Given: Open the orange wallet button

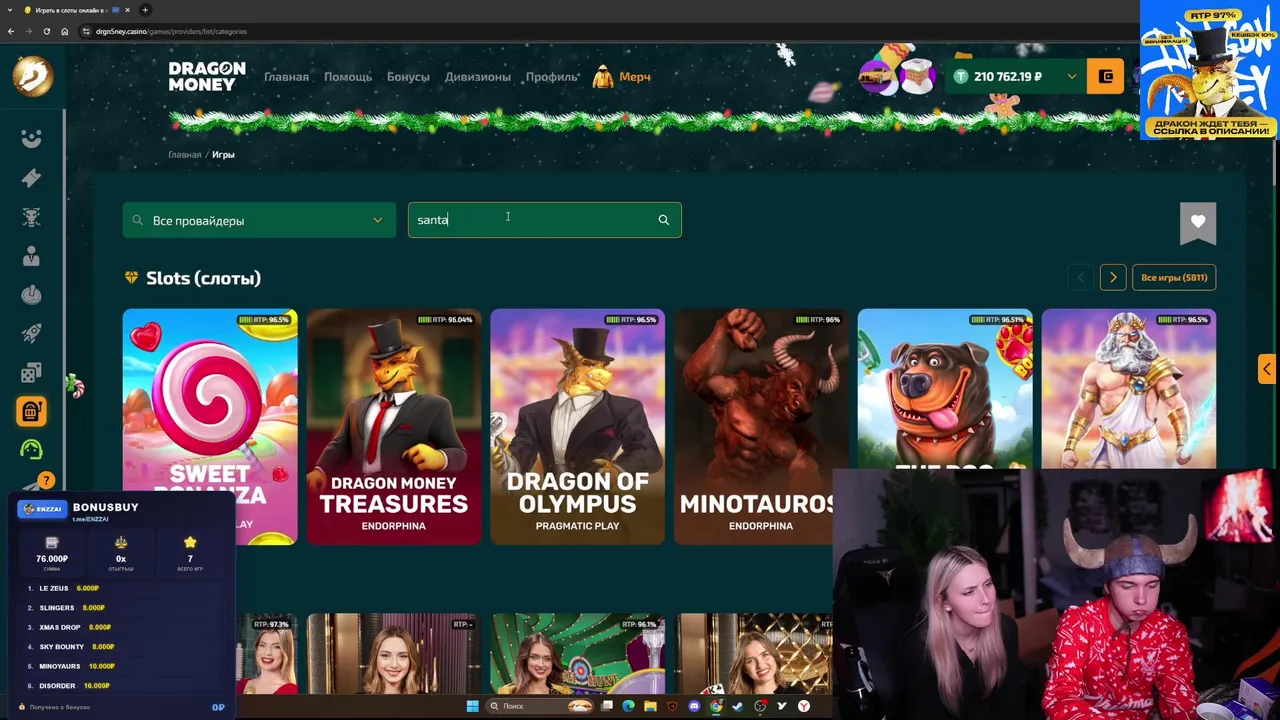Looking at the screenshot, I should tap(1106, 76).
